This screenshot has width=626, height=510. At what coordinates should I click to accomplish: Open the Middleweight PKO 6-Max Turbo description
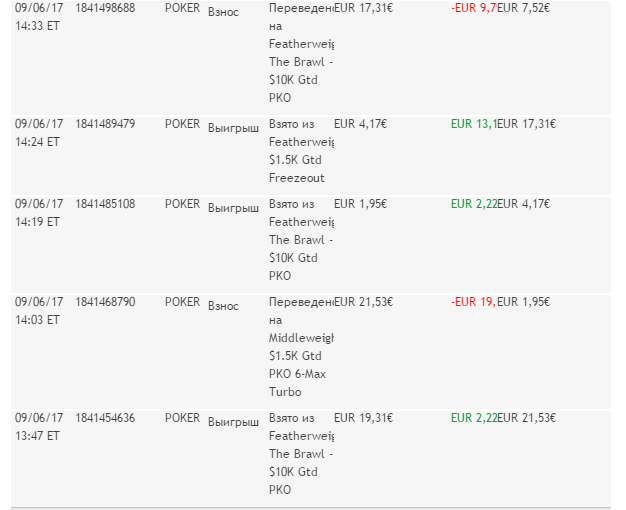click(x=300, y=346)
